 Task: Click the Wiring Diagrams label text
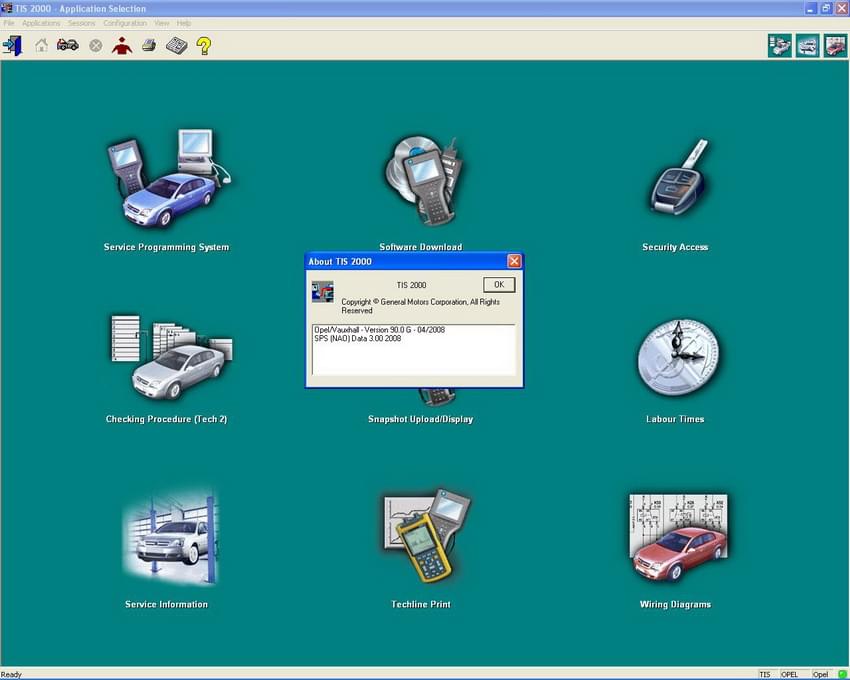click(x=675, y=605)
